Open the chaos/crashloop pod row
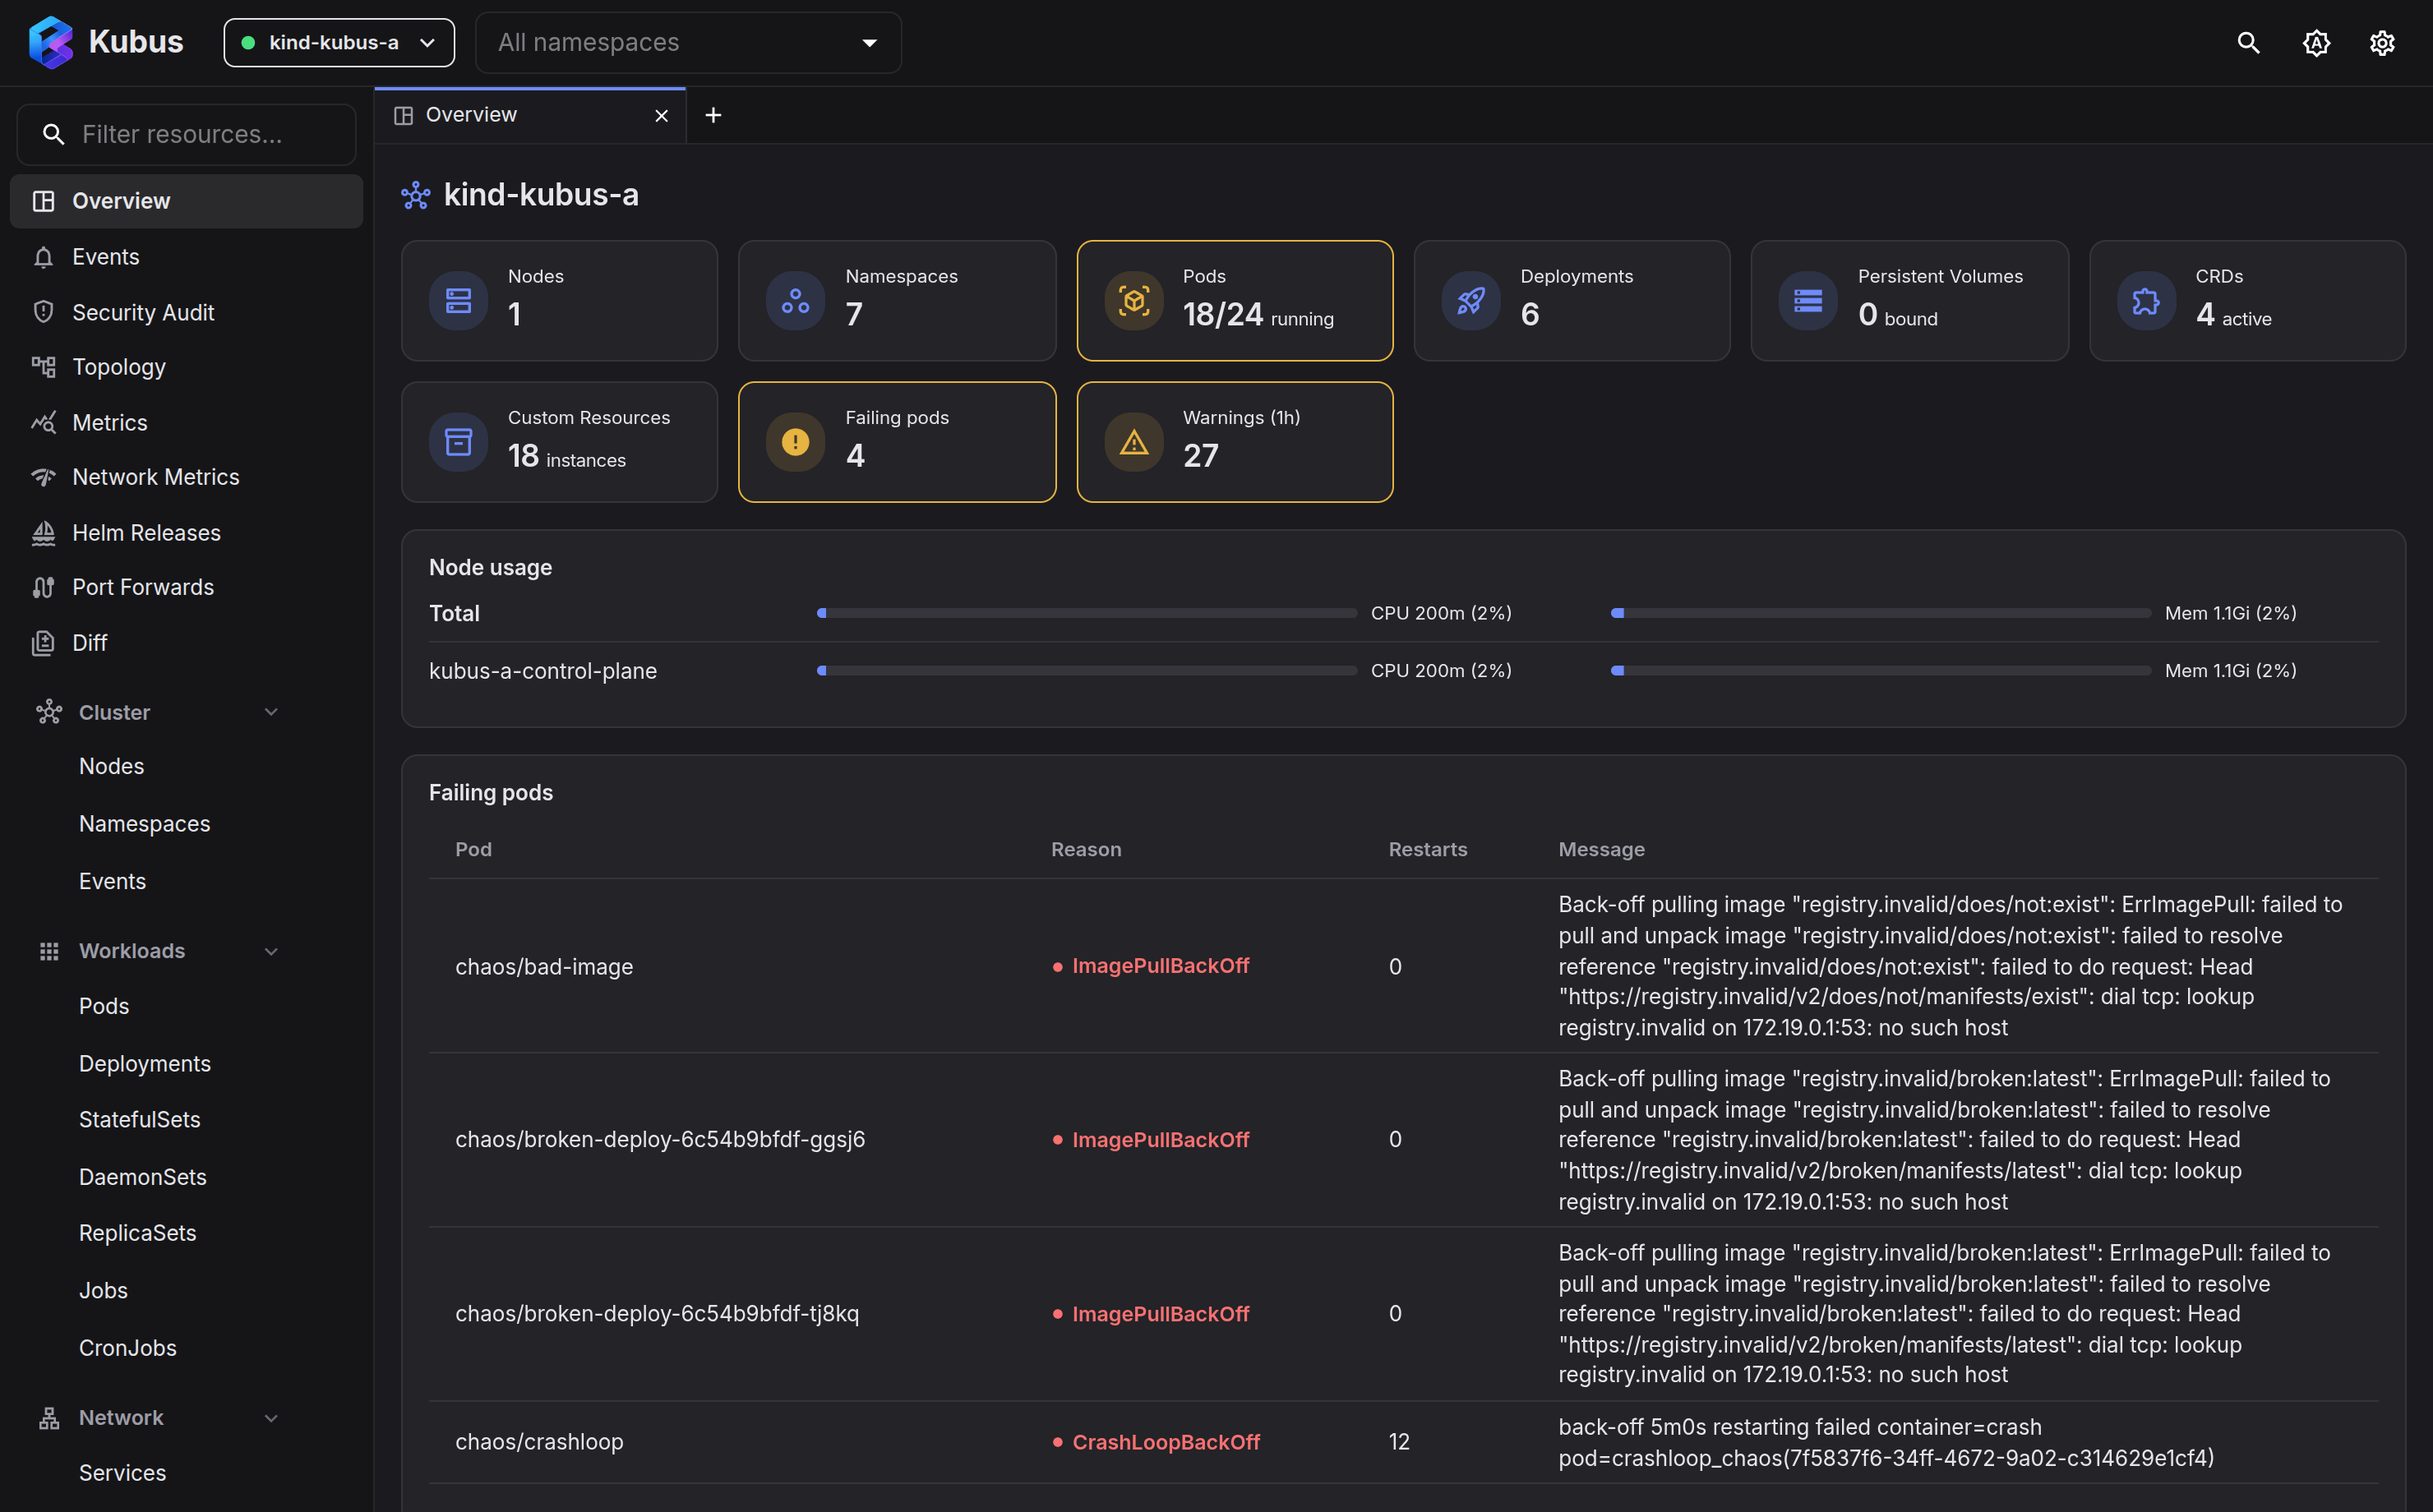 1403,1442
